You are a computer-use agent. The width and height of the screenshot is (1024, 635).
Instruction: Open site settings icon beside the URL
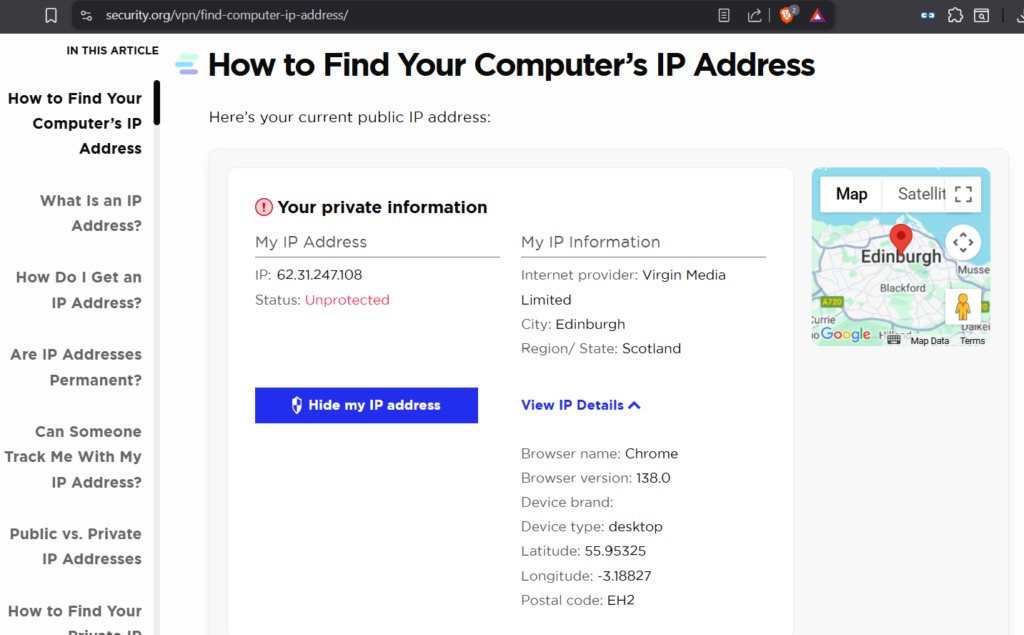(86, 16)
